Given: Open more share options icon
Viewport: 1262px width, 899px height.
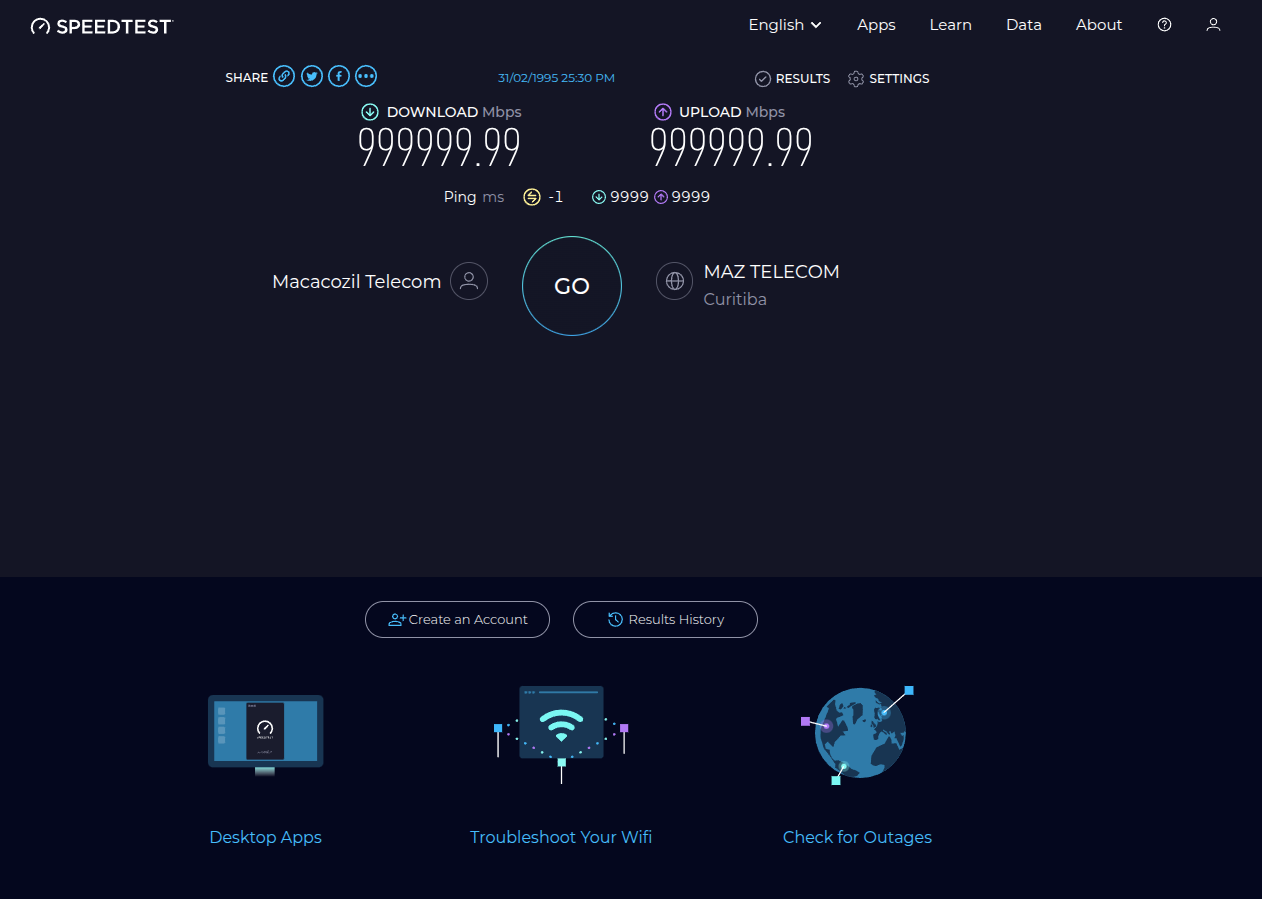Looking at the screenshot, I should click(366, 76).
